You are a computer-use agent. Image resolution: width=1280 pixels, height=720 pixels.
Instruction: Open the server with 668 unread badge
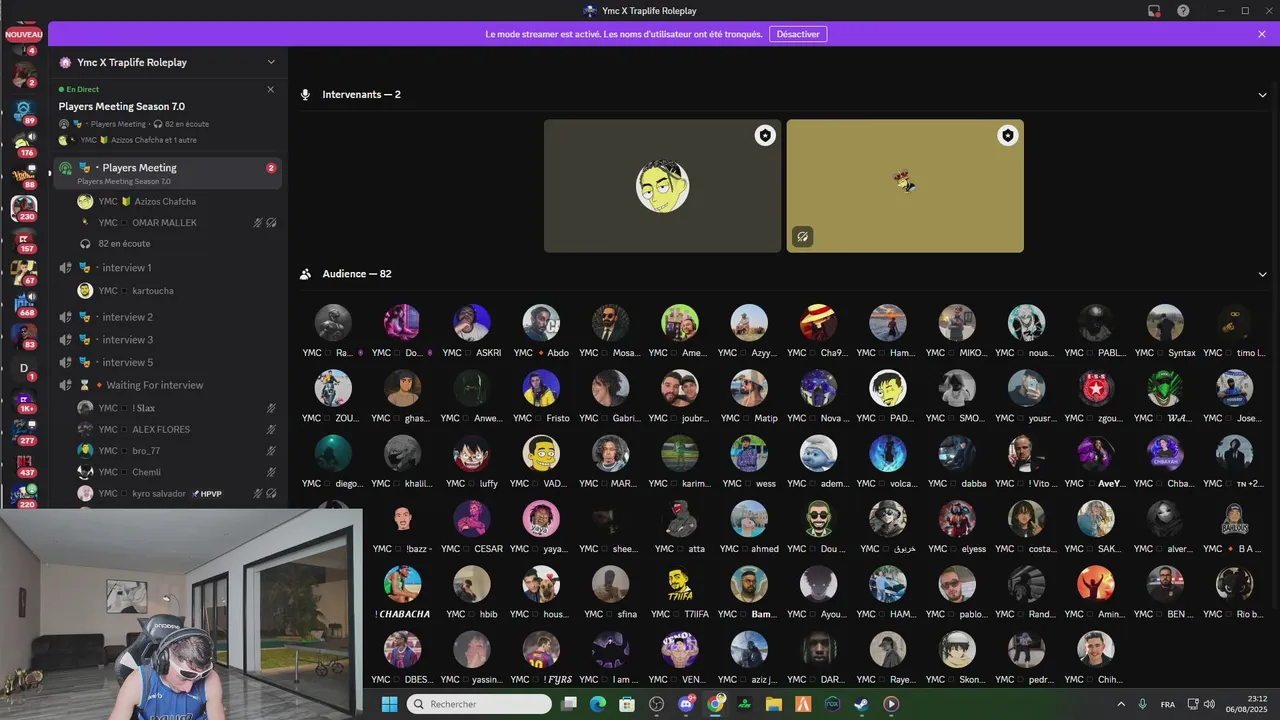click(x=23, y=304)
